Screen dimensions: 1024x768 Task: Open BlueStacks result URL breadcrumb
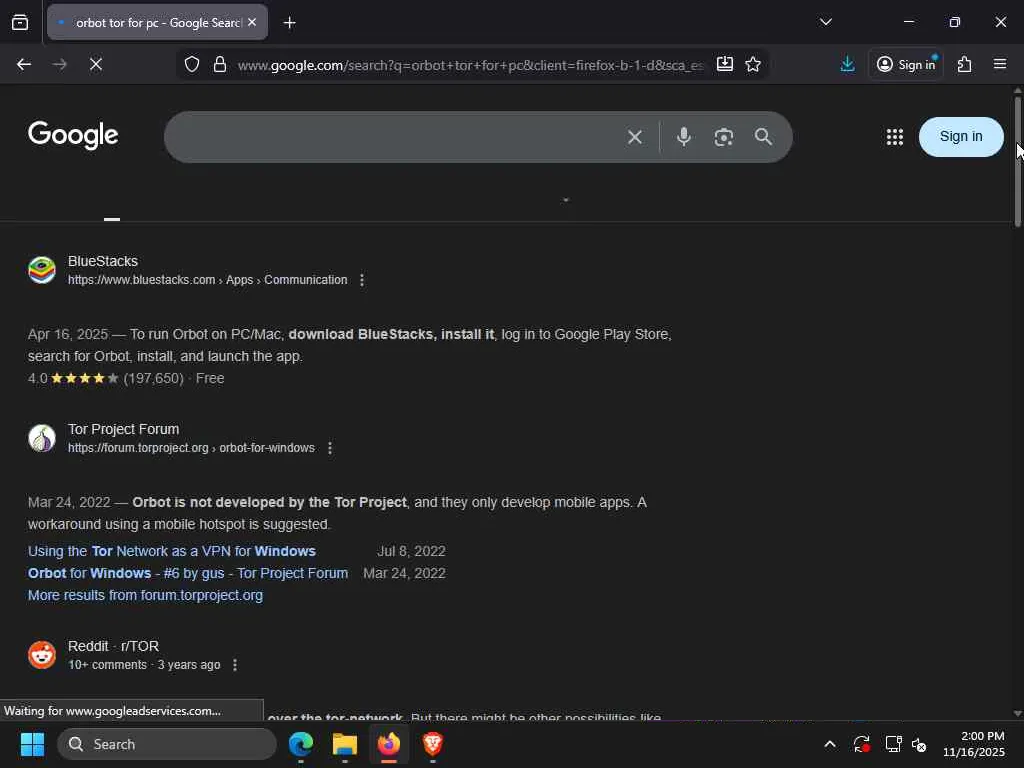click(208, 280)
